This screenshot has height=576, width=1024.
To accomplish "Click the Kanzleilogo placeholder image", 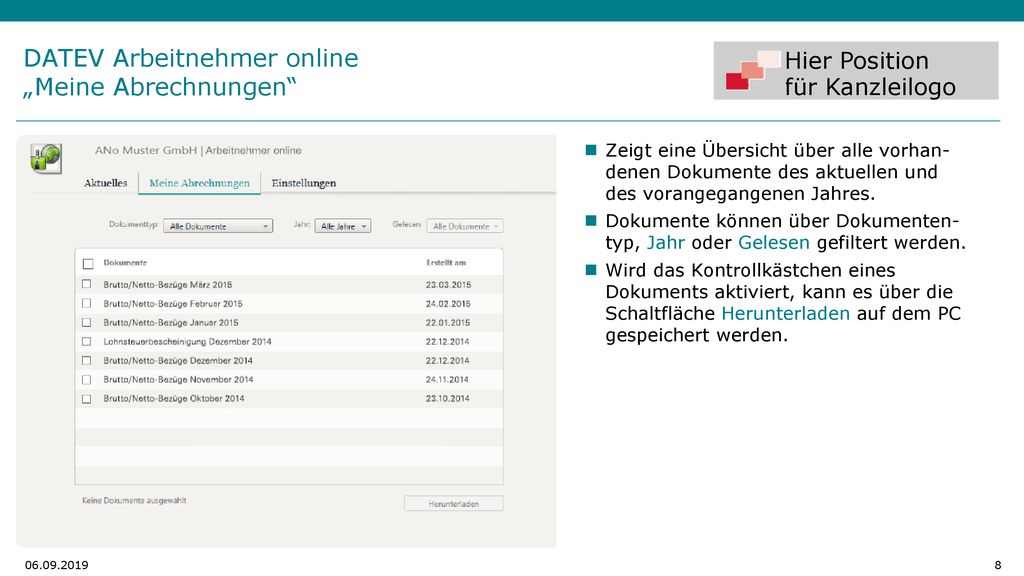I will [x=856, y=71].
